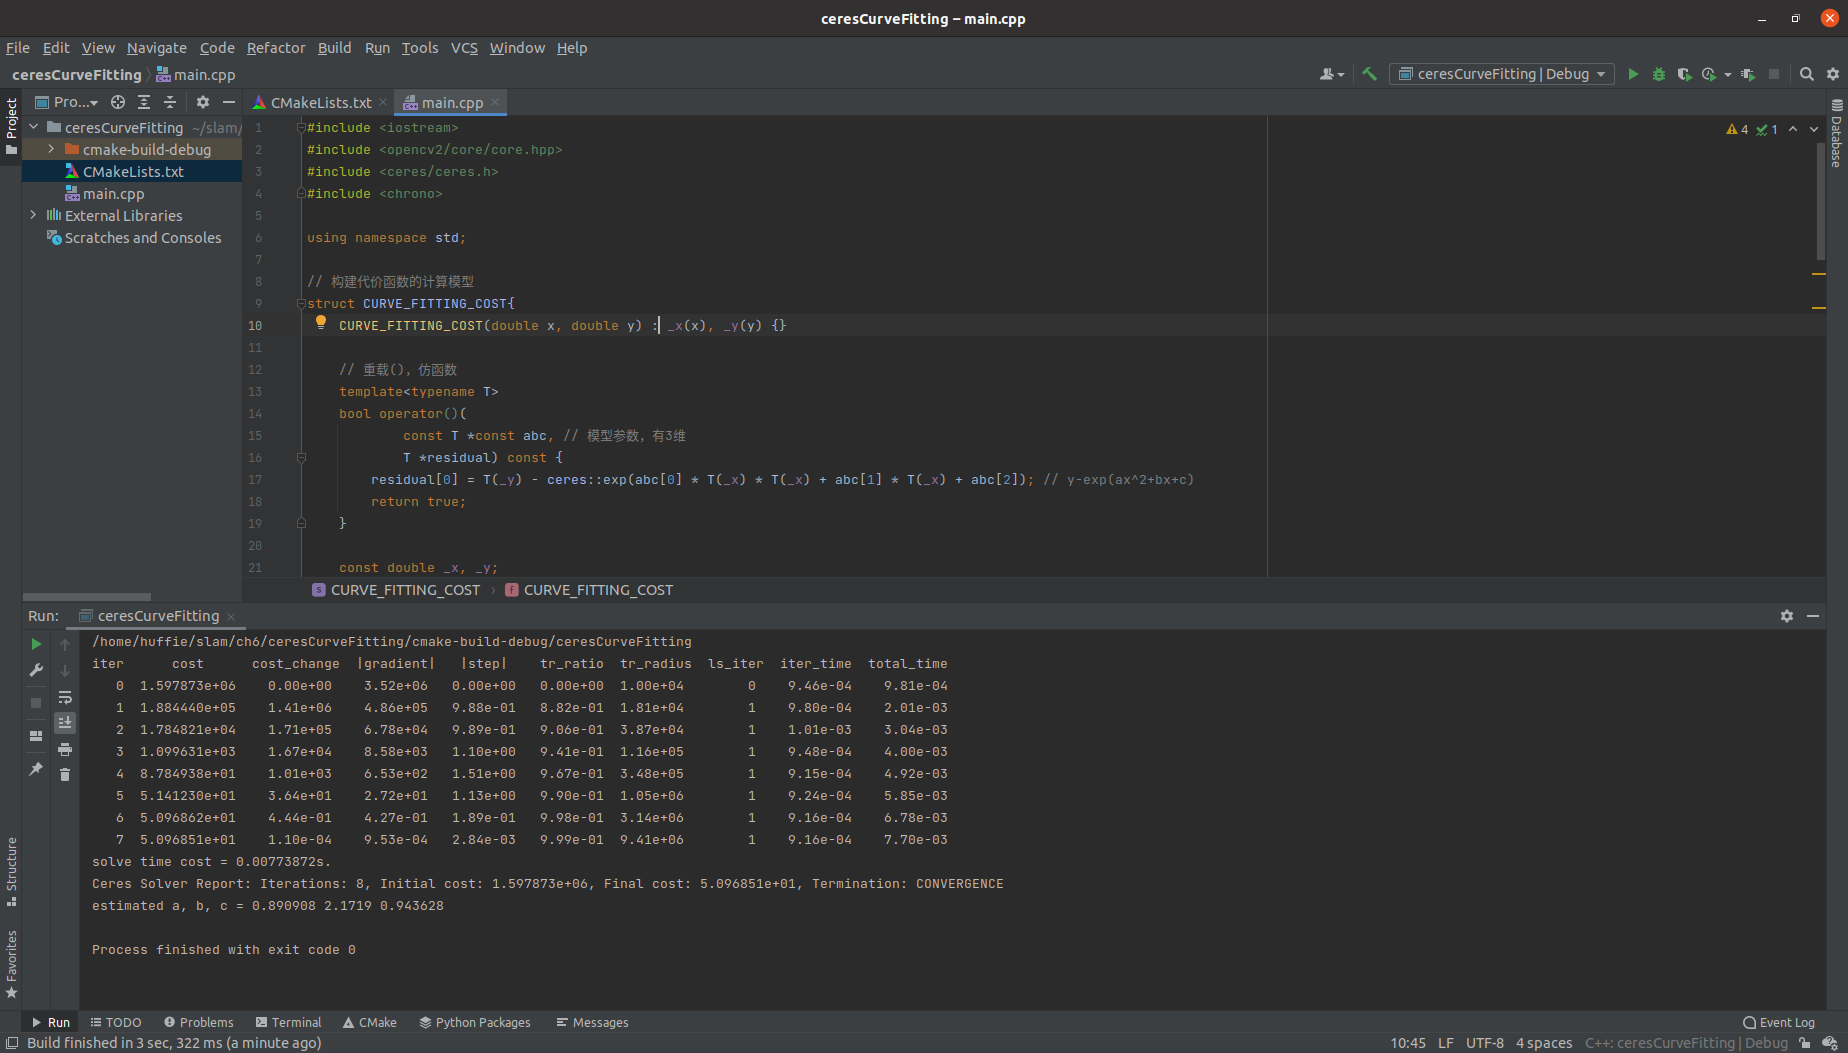Open the Event Log
Screen dimensions: 1848x1053
click(x=1780, y=1022)
